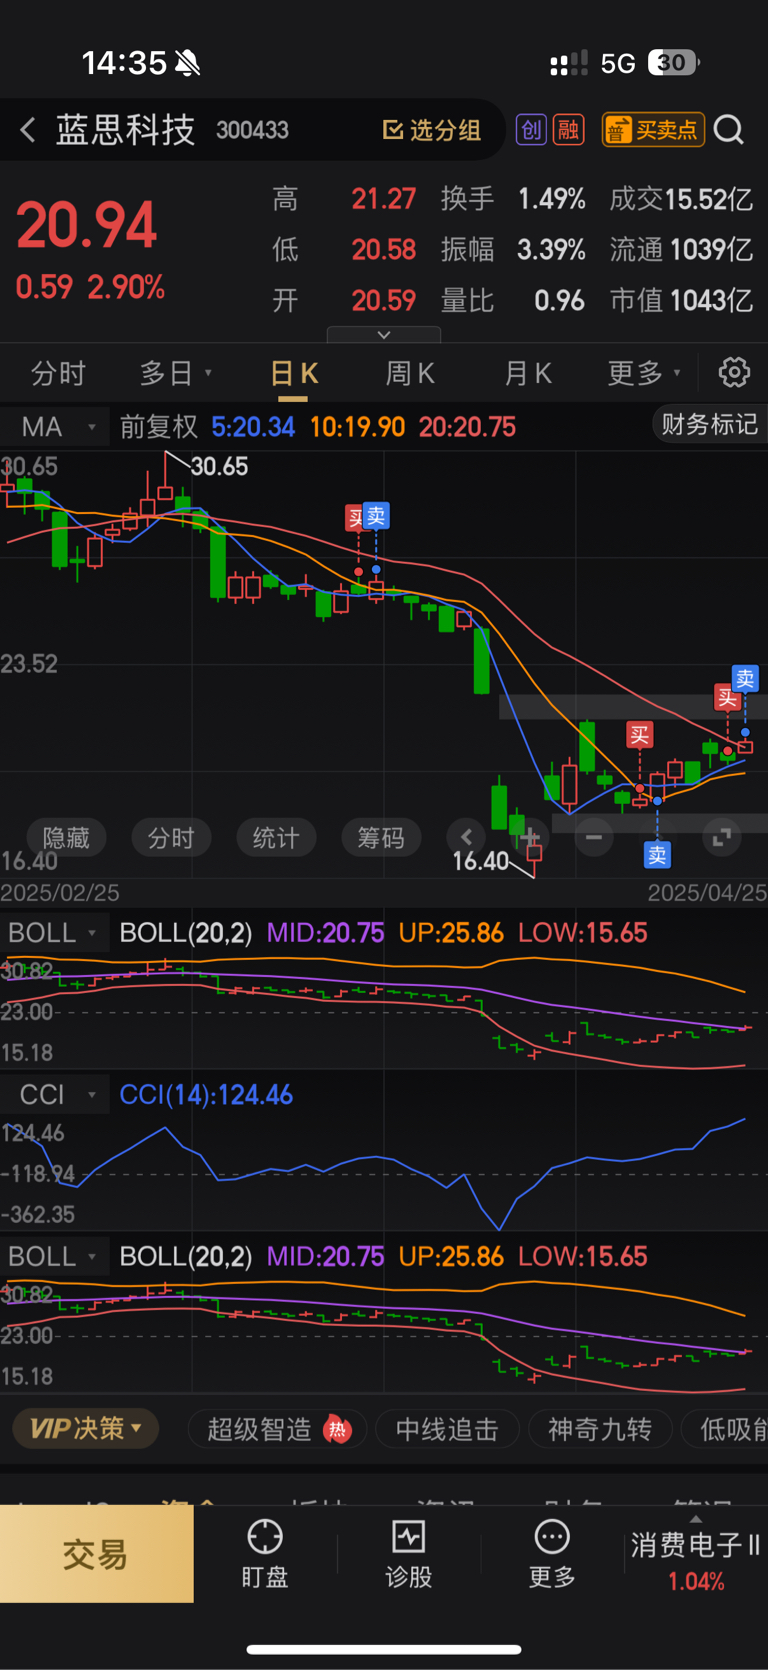768x1670 pixels.
Task: Open the search magnifier icon
Action: coord(729,130)
